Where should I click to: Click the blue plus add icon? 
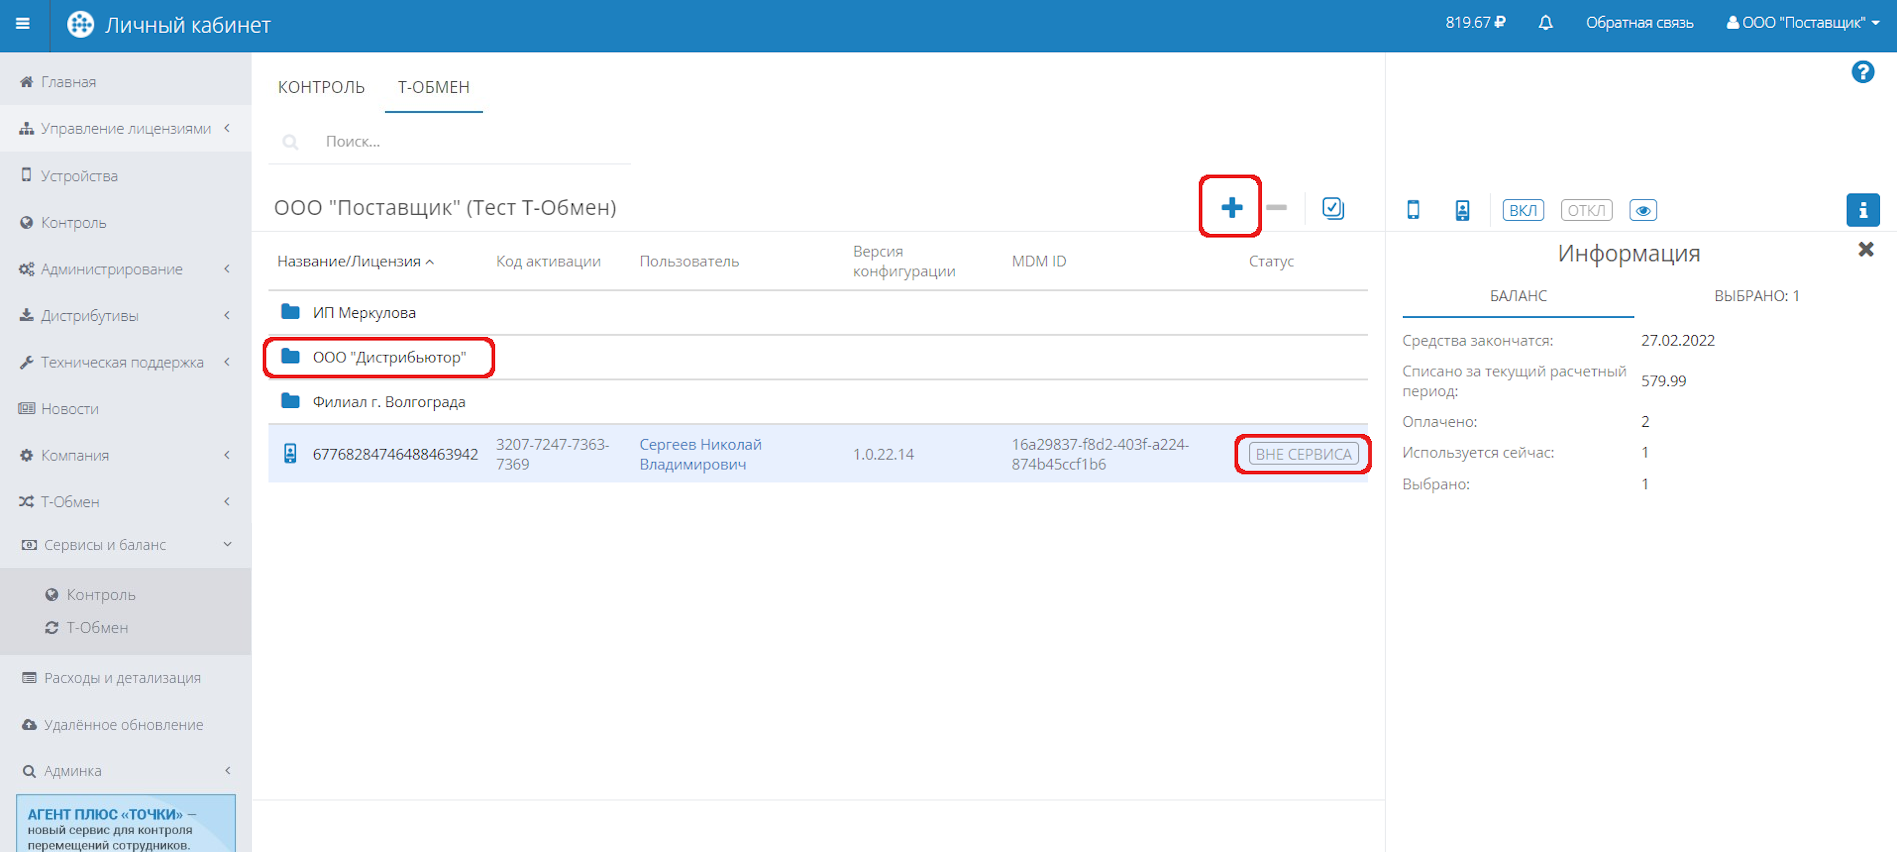[x=1231, y=207]
